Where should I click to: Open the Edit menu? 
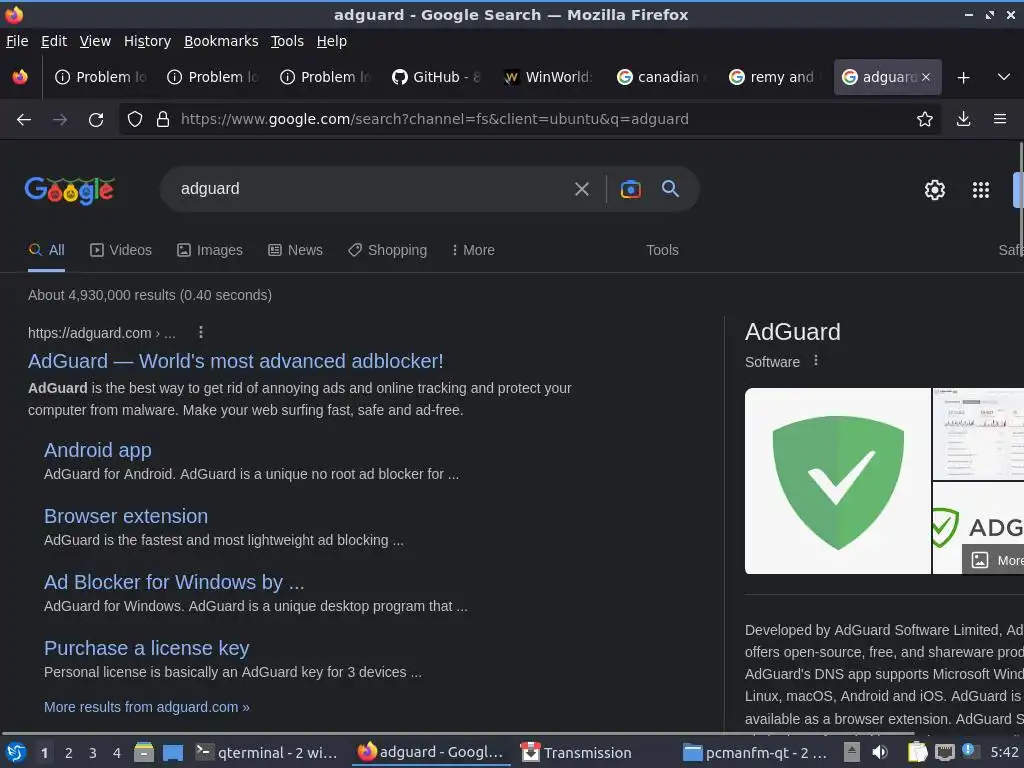pyautogui.click(x=54, y=41)
